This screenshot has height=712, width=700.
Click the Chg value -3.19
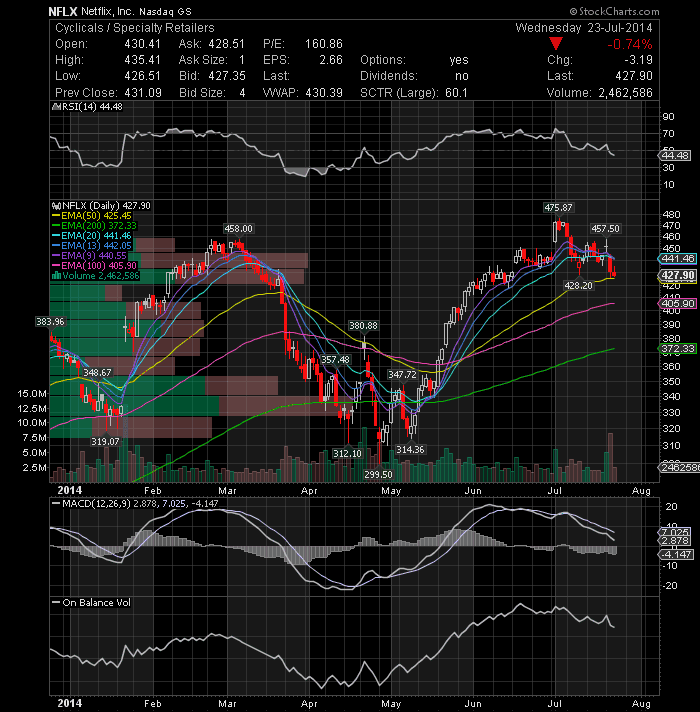coord(638,60)
